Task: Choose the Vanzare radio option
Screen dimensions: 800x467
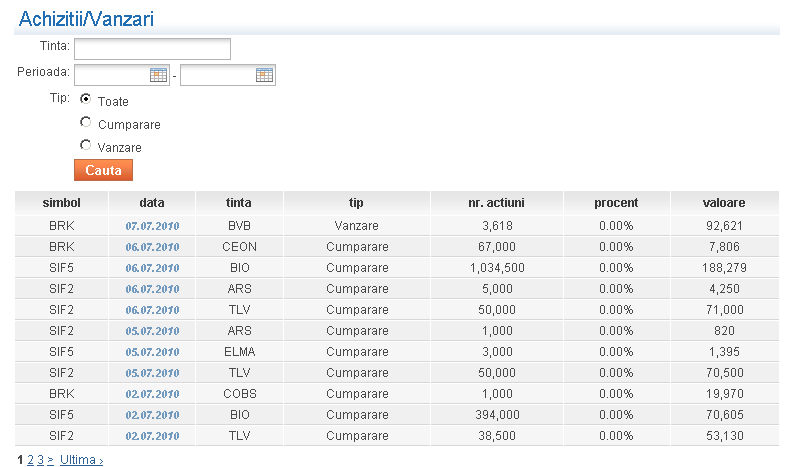Action: pos(86,145)
